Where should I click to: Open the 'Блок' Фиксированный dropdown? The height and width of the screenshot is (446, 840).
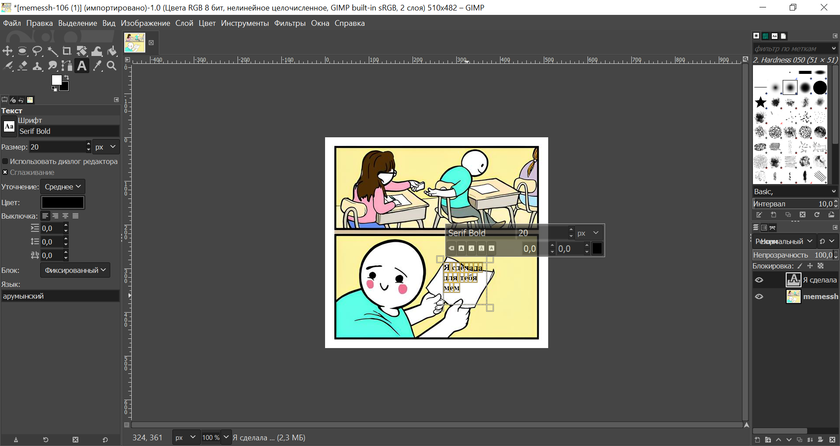click(75, 270)
